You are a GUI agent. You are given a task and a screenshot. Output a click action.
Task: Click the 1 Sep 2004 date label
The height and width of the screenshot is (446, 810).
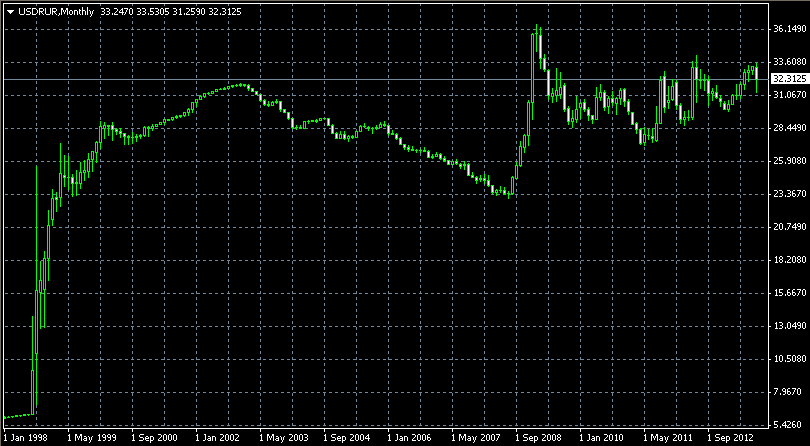point(347,438)
